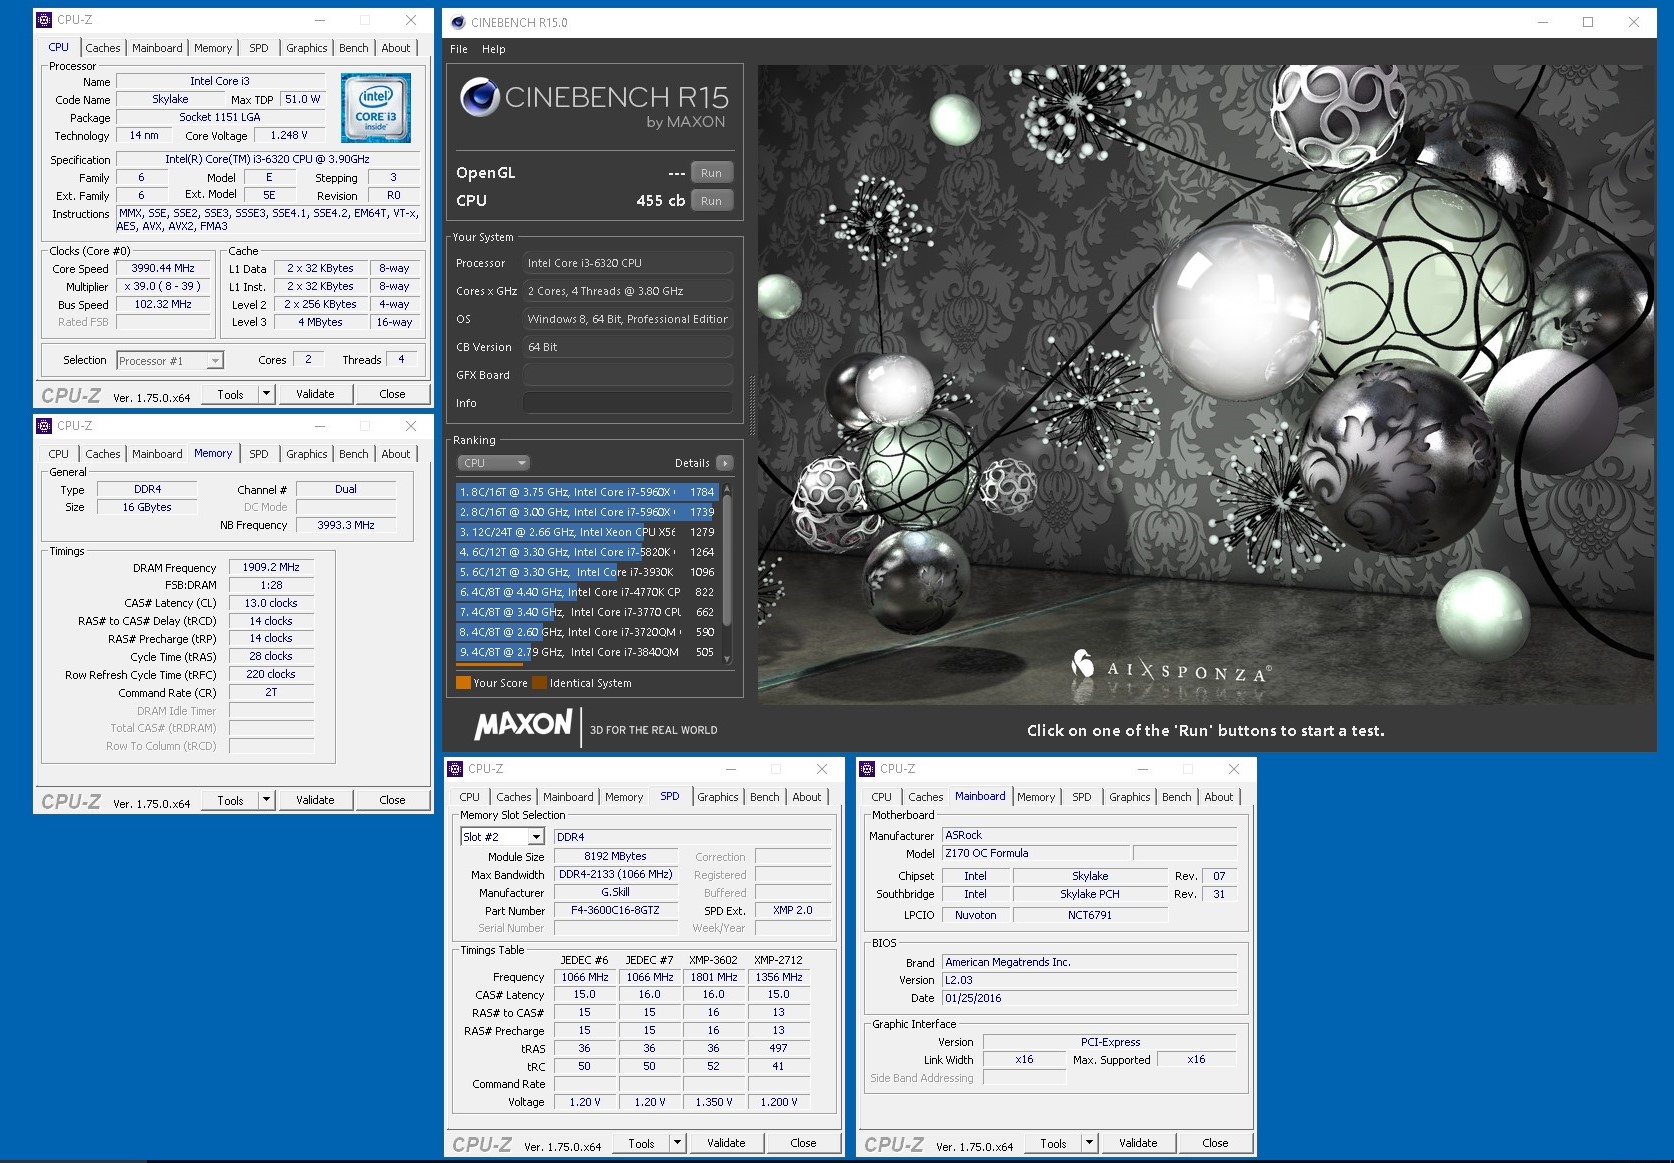
Task: Click DRAM Frequency 1909.2 MHz value
Action: tap(271, 567)
